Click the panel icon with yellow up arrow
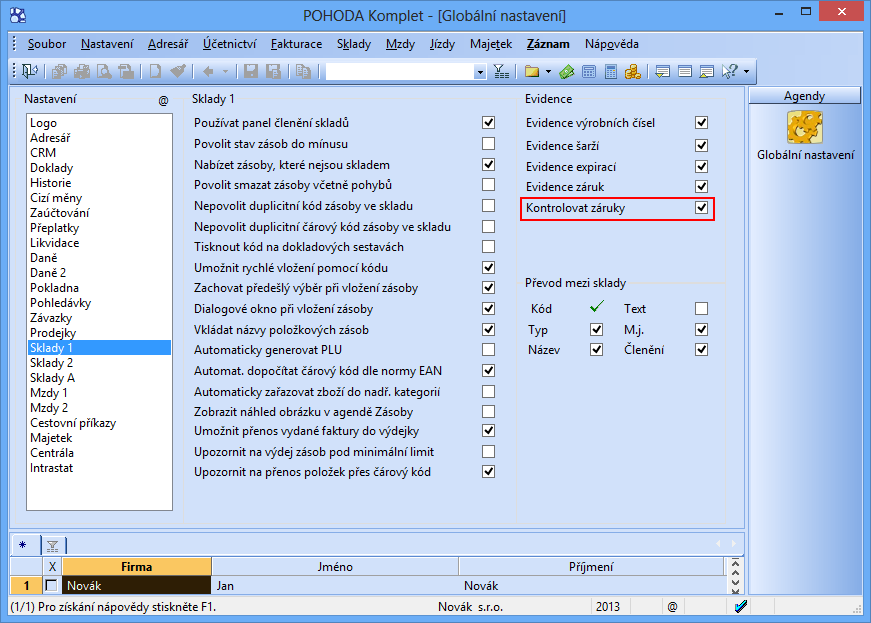871x623 pixels. 707,71
